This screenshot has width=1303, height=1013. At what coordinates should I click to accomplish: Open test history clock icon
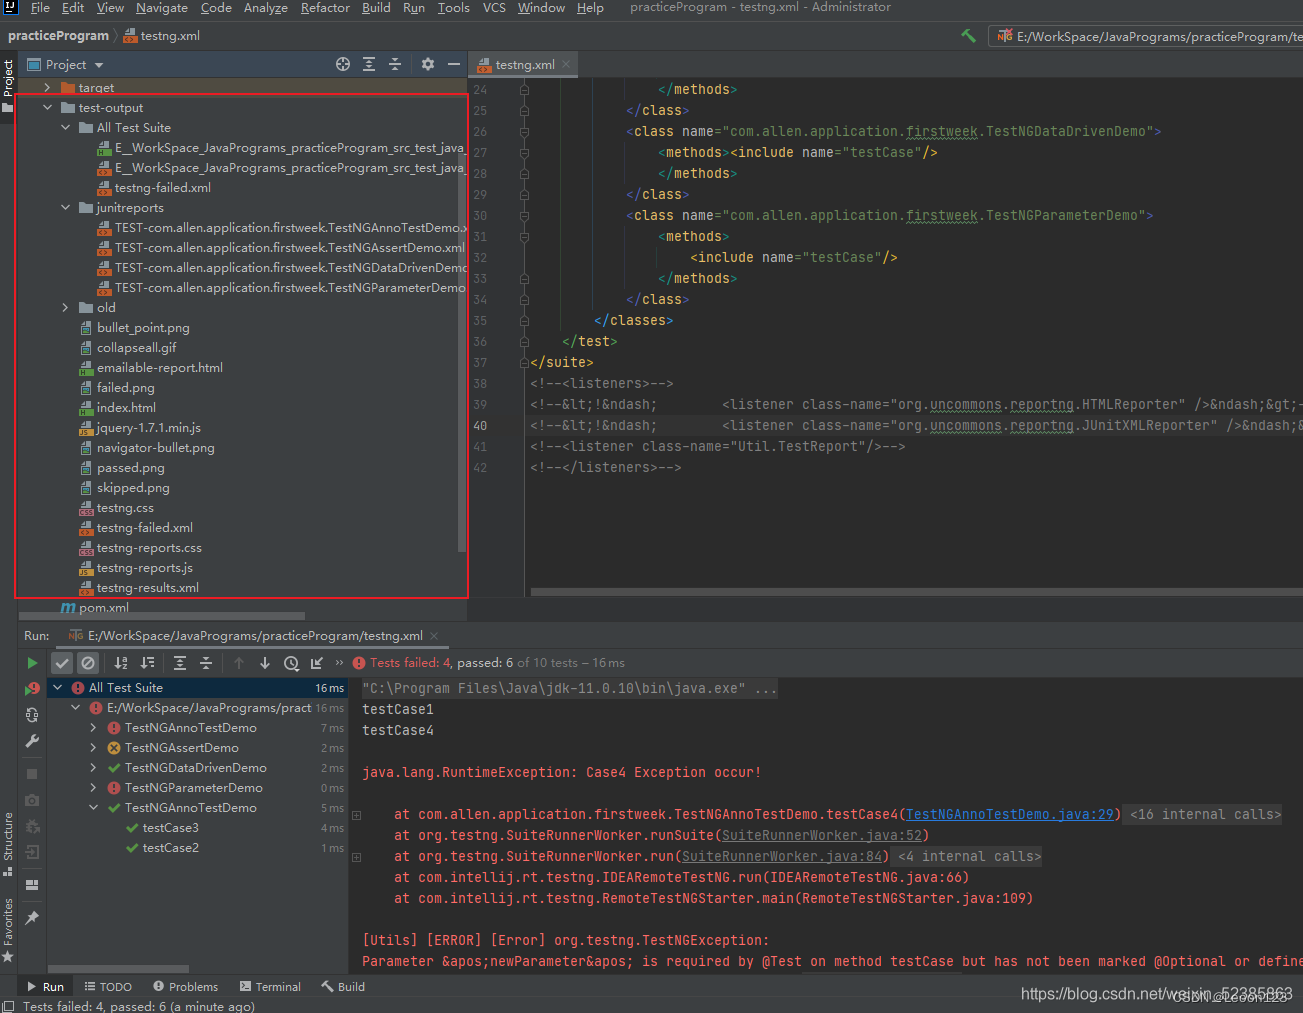[291, 663]
